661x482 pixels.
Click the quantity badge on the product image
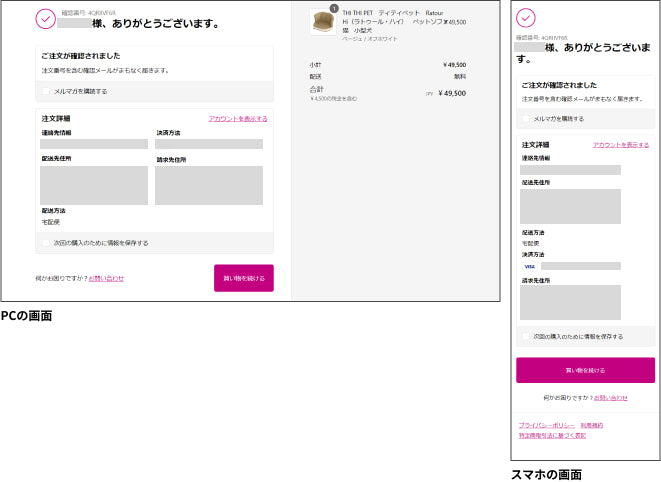click(334, 8)
